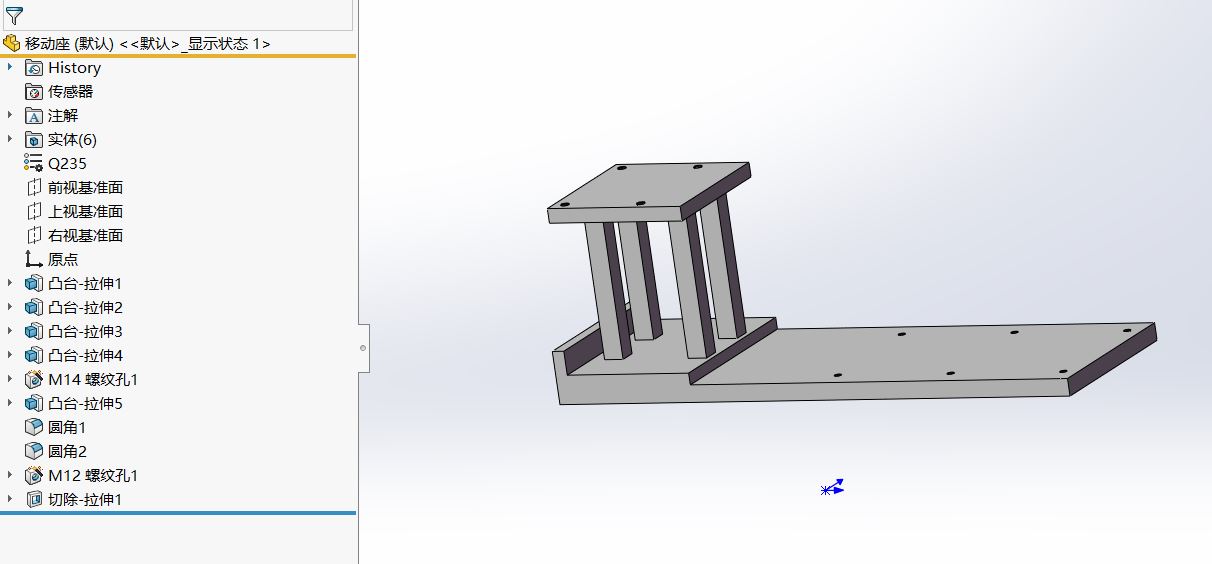The image size is (1212, 564).
Task: Click the History folder icon
Action: (x=34, y=68)
